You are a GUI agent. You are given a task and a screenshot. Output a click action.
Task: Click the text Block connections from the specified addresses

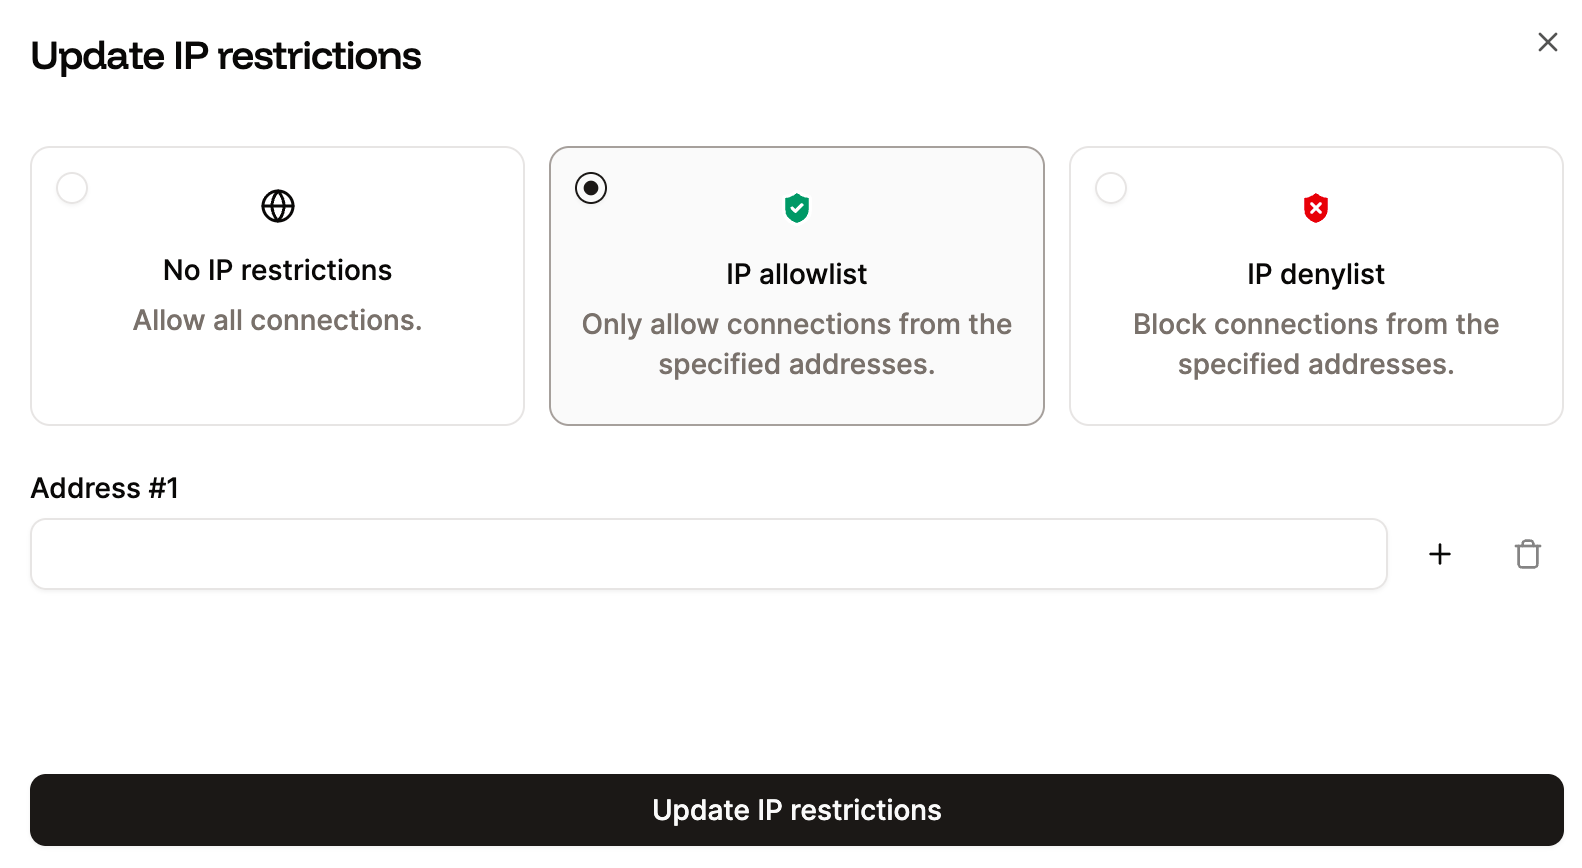point(1315,343)
